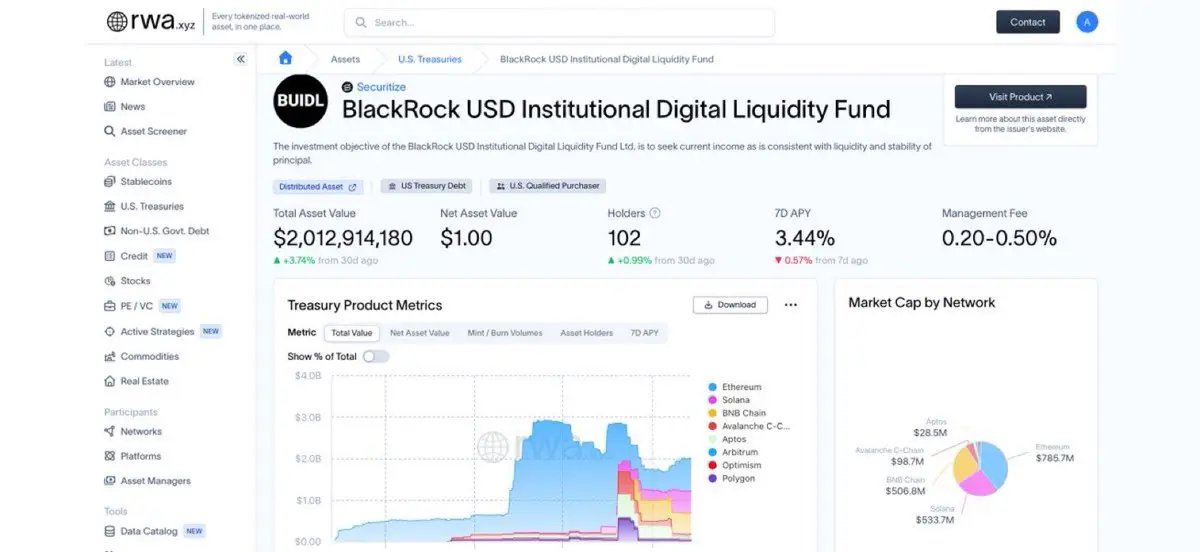The image size is (1200, 552).
Task: Click the $28.5M Aptos pie label
Action: 930,432
